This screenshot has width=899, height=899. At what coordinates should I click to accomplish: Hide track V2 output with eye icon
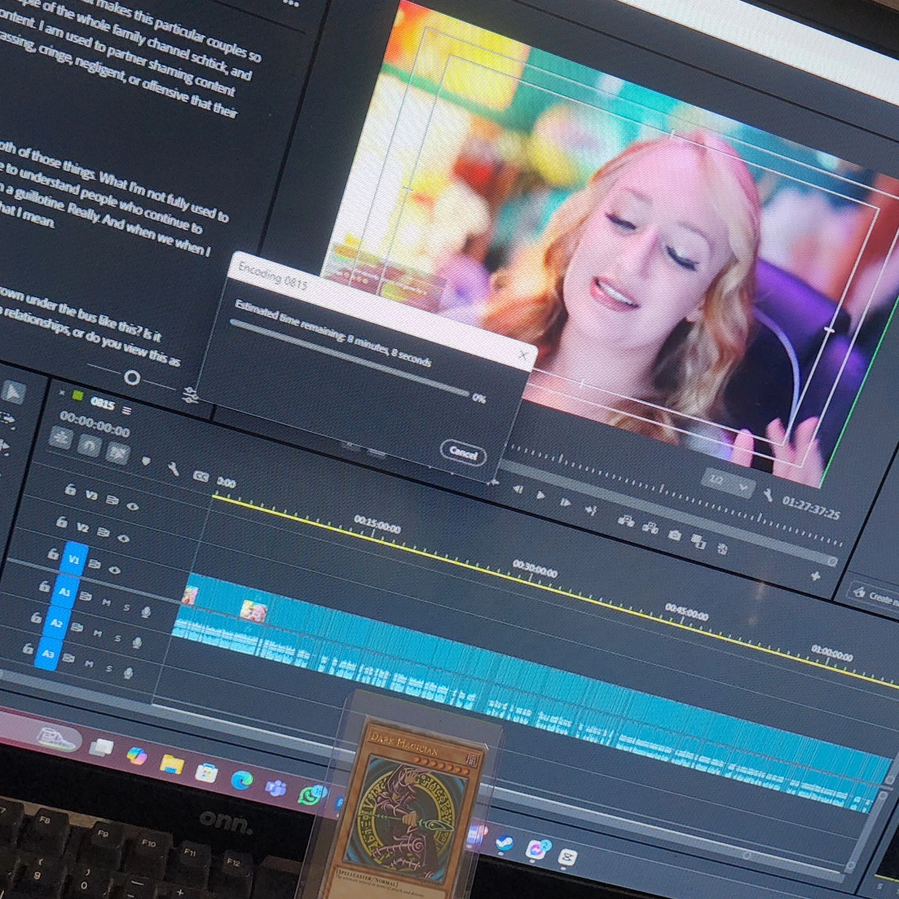[123, 538]
